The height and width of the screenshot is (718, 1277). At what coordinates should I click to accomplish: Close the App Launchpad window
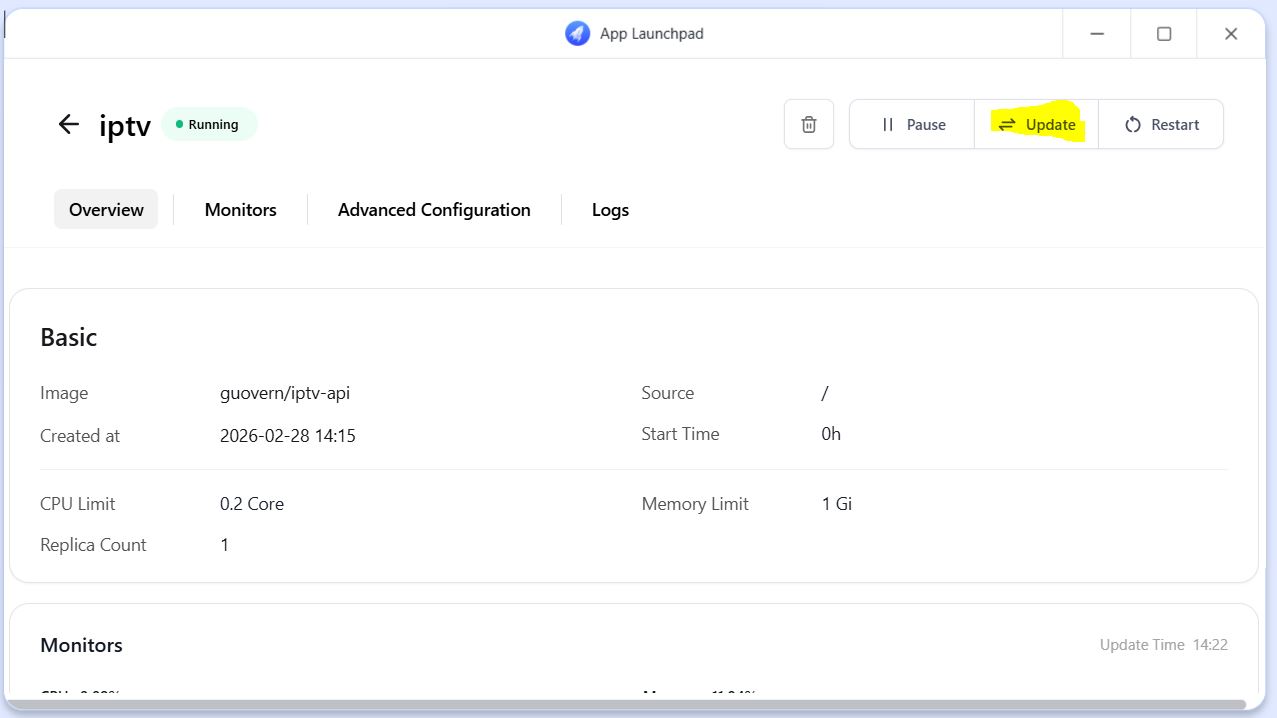coord(1231,34)
